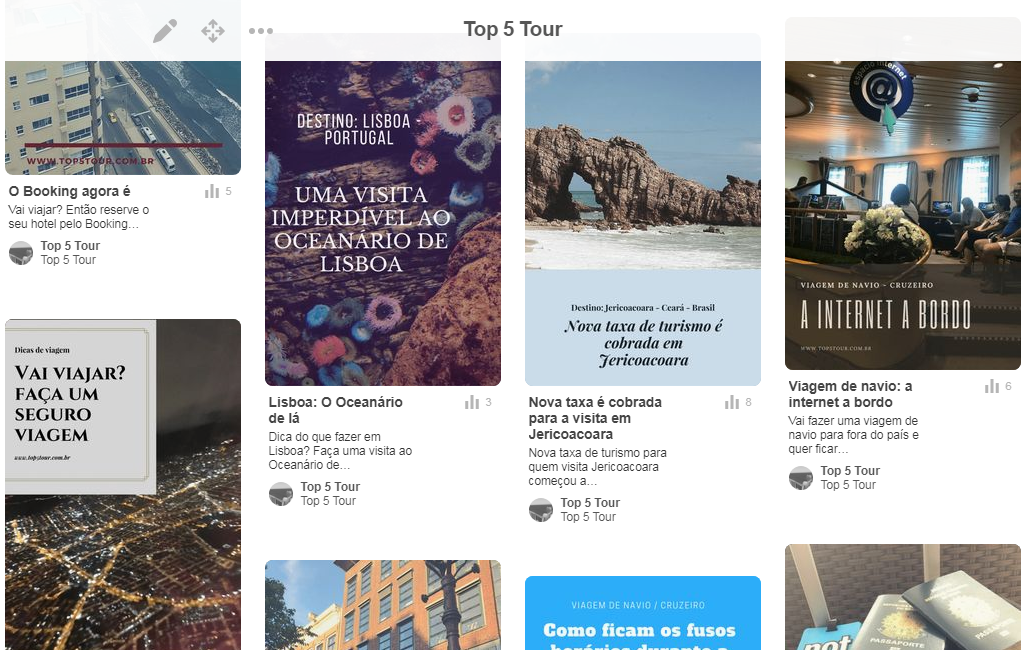The width and height of the screenshot is (1031, 650).
Task: Click the 'Top 5 Tour' board title
Action: [x=513, y=29]
